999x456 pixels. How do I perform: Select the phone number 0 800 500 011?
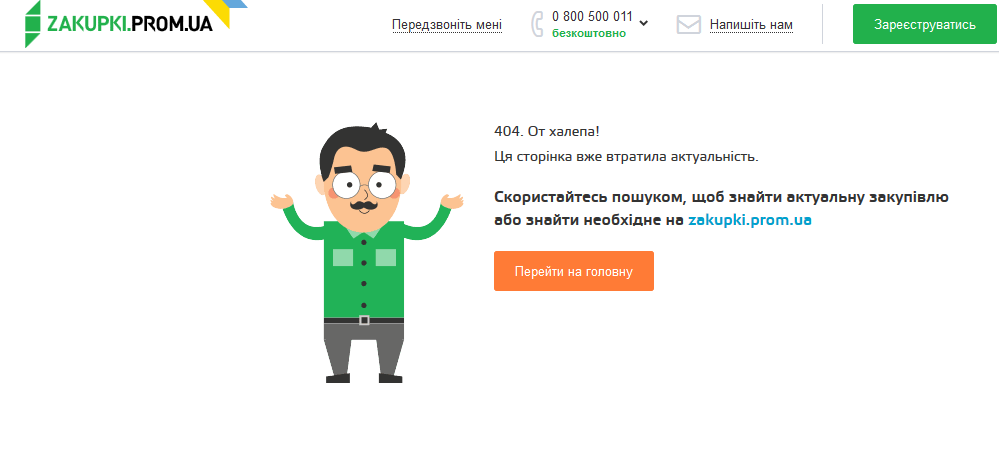point(592,17)
